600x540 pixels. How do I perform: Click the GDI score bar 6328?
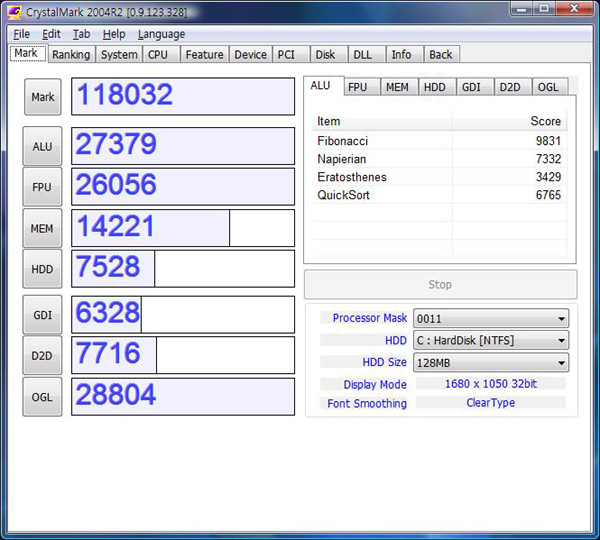183,315
